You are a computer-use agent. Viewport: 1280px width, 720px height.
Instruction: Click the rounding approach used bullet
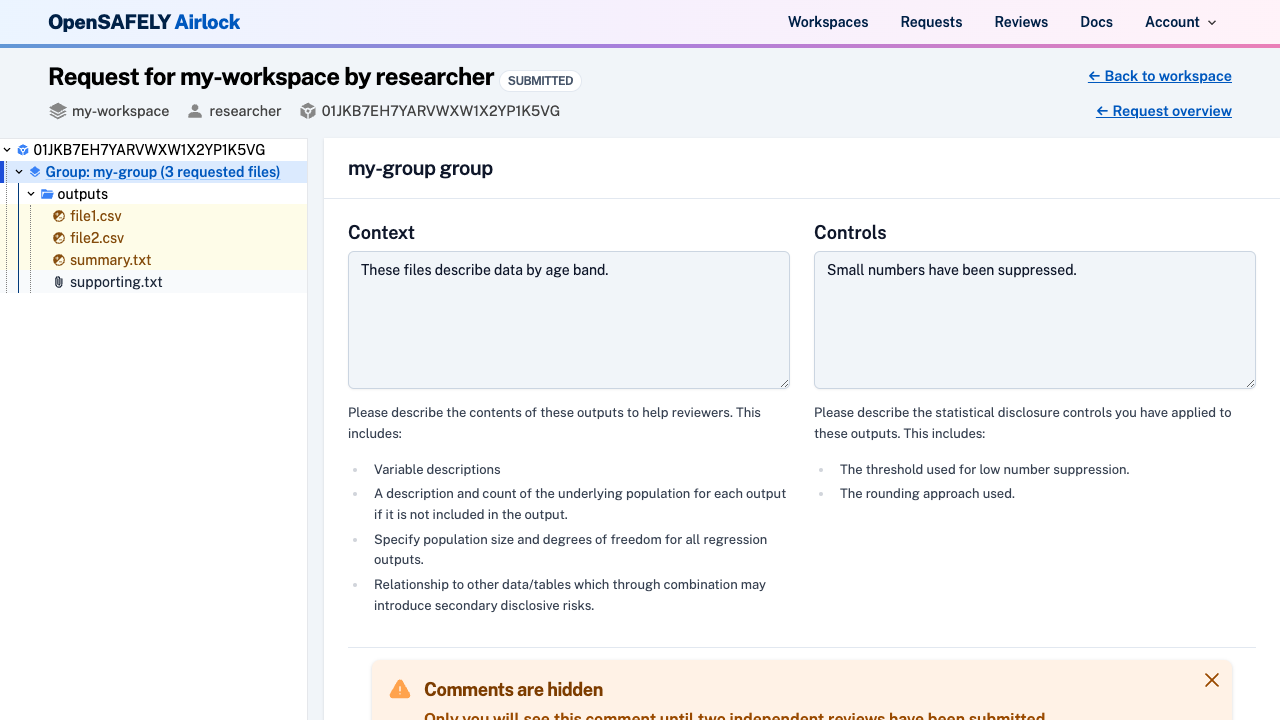pyautogui.click(x=927, y=493)
